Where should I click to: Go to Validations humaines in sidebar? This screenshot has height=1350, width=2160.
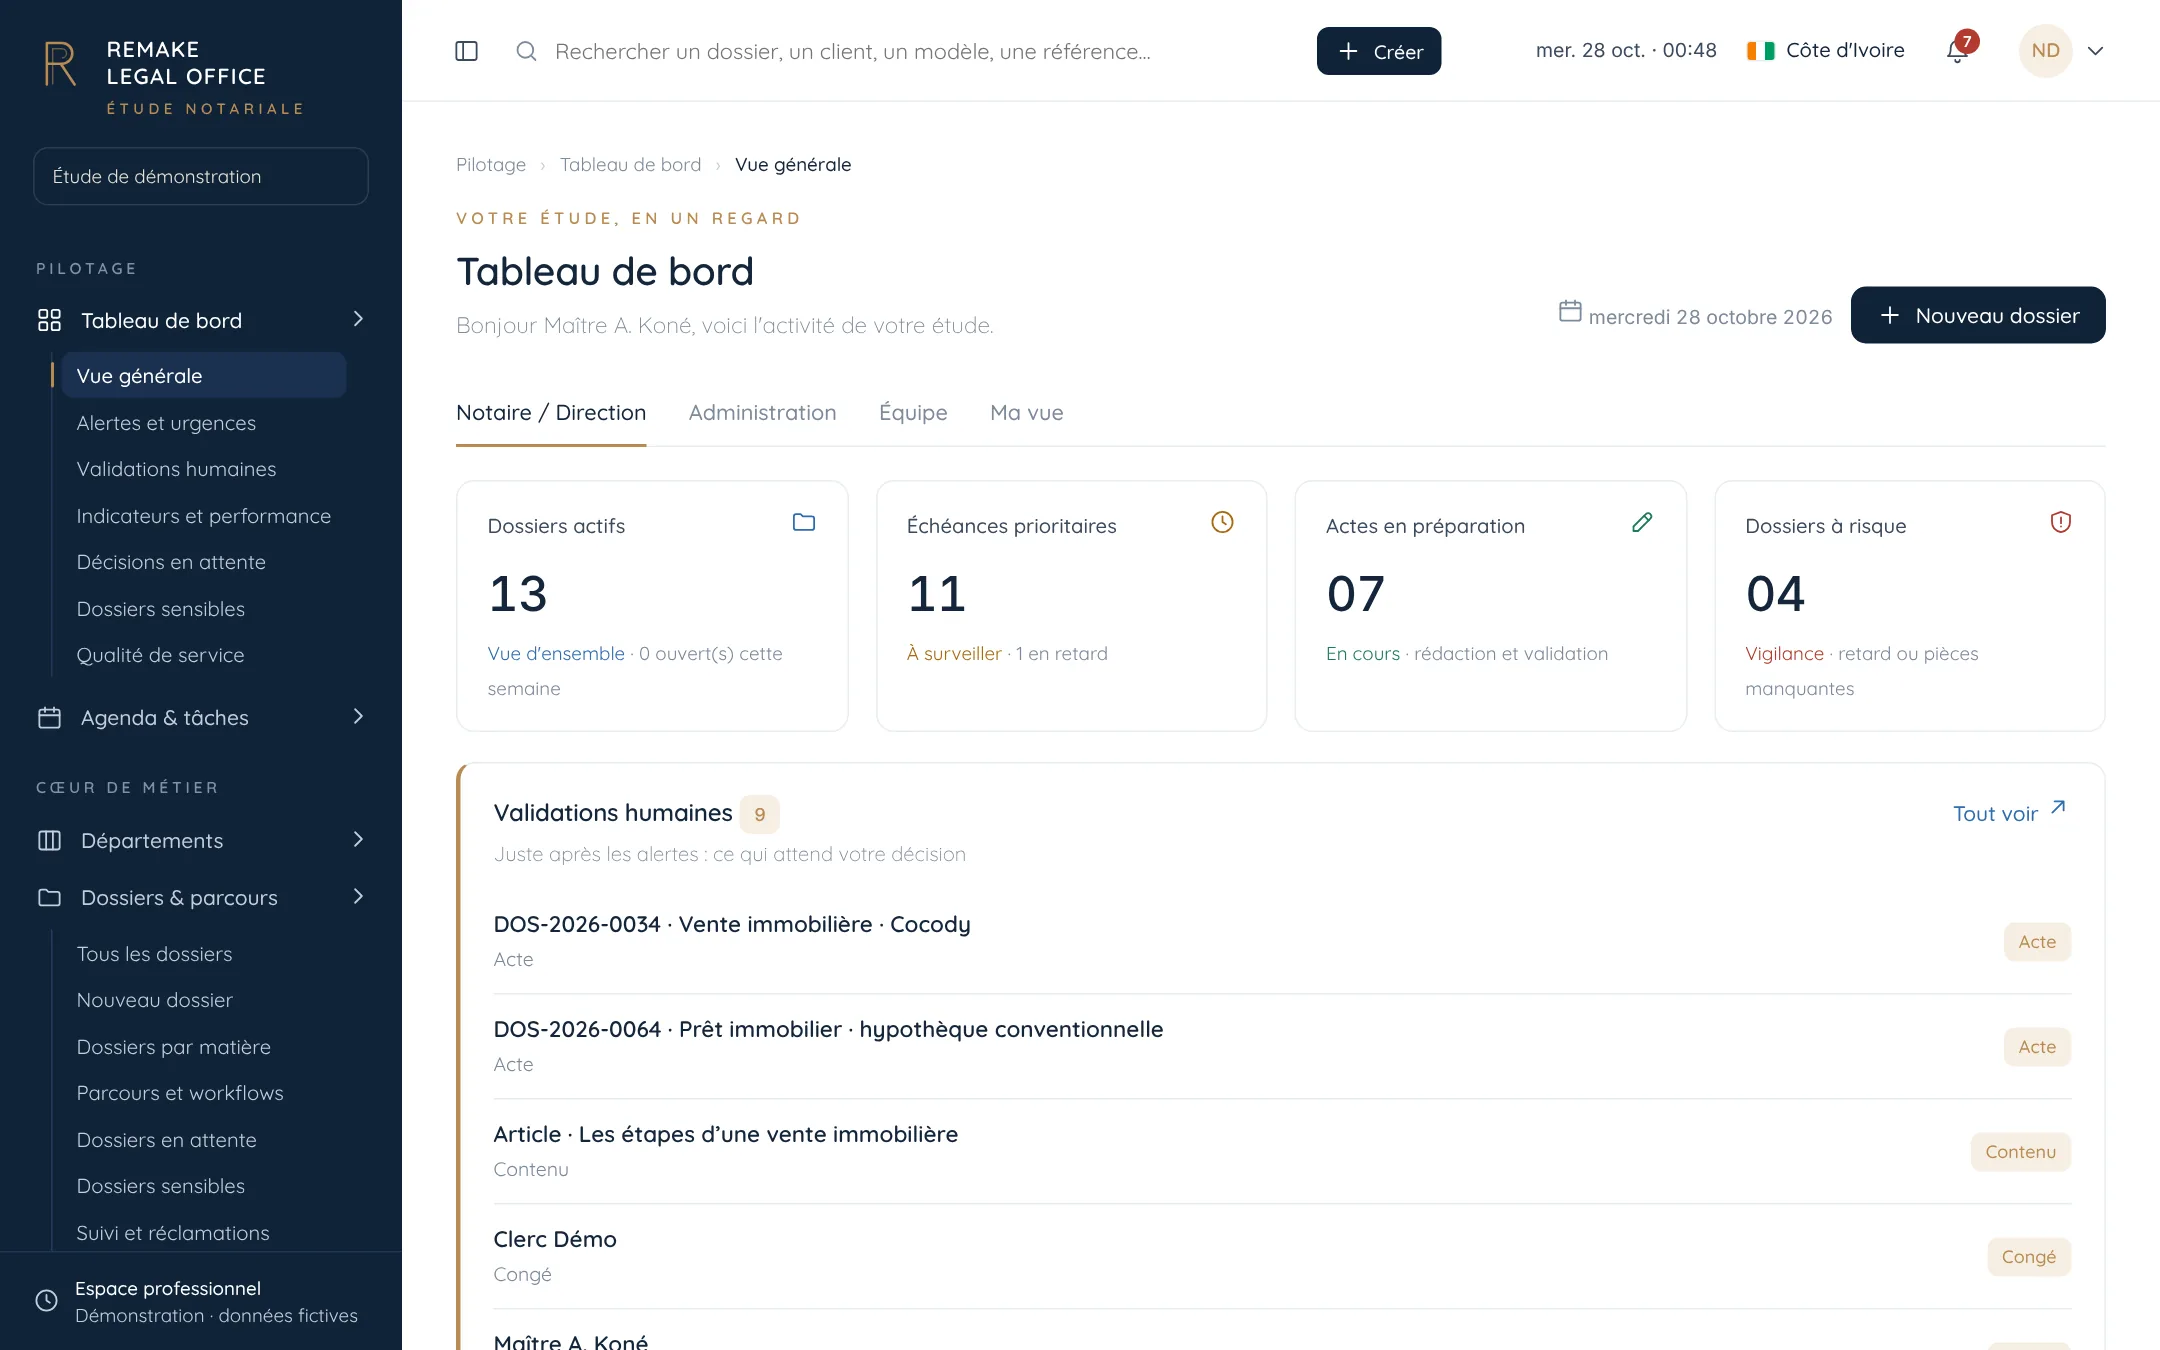(176, 470)
